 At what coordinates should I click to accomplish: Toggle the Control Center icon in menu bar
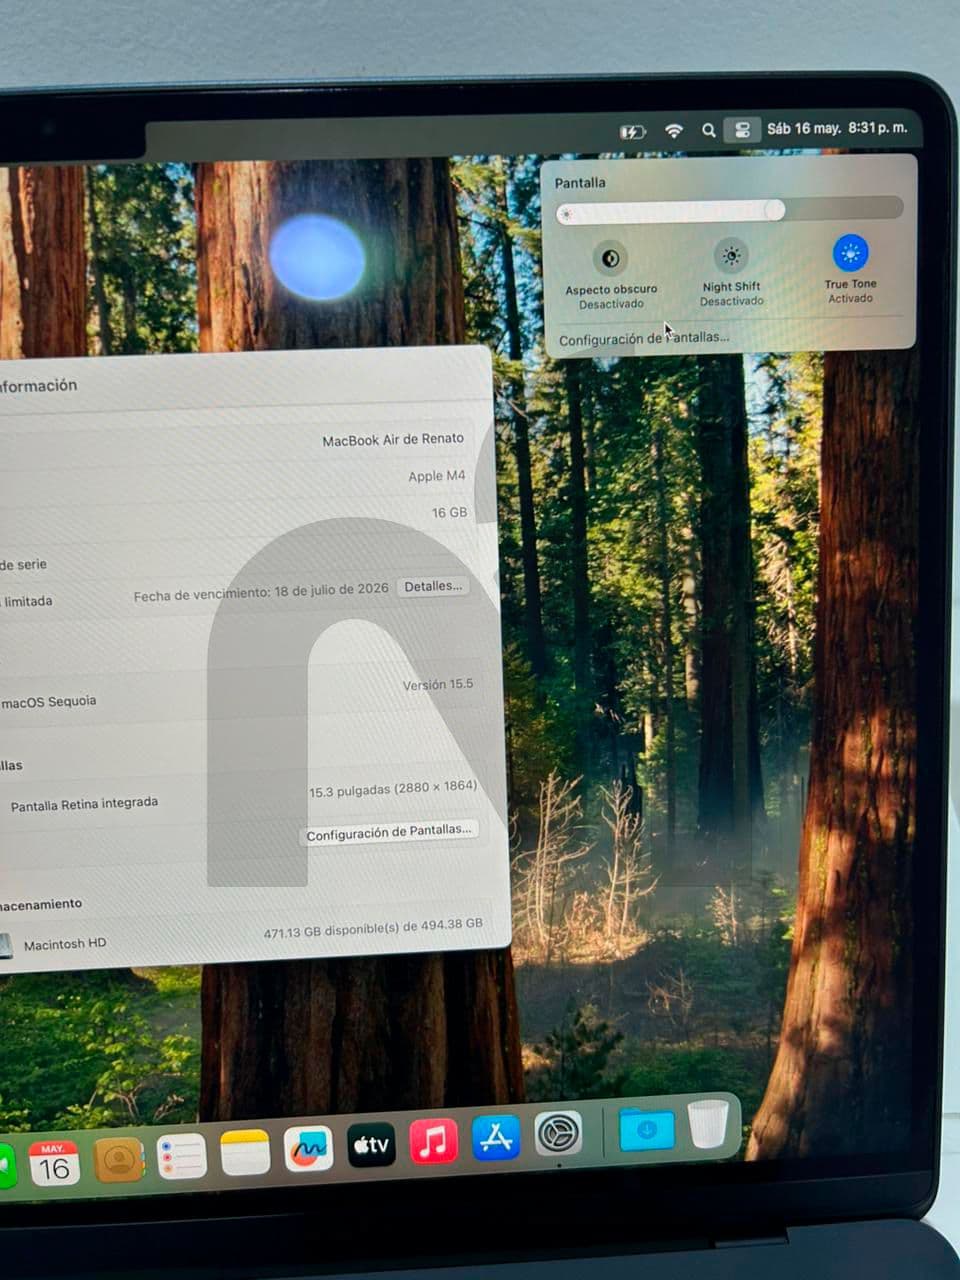(x=742, y=130)
